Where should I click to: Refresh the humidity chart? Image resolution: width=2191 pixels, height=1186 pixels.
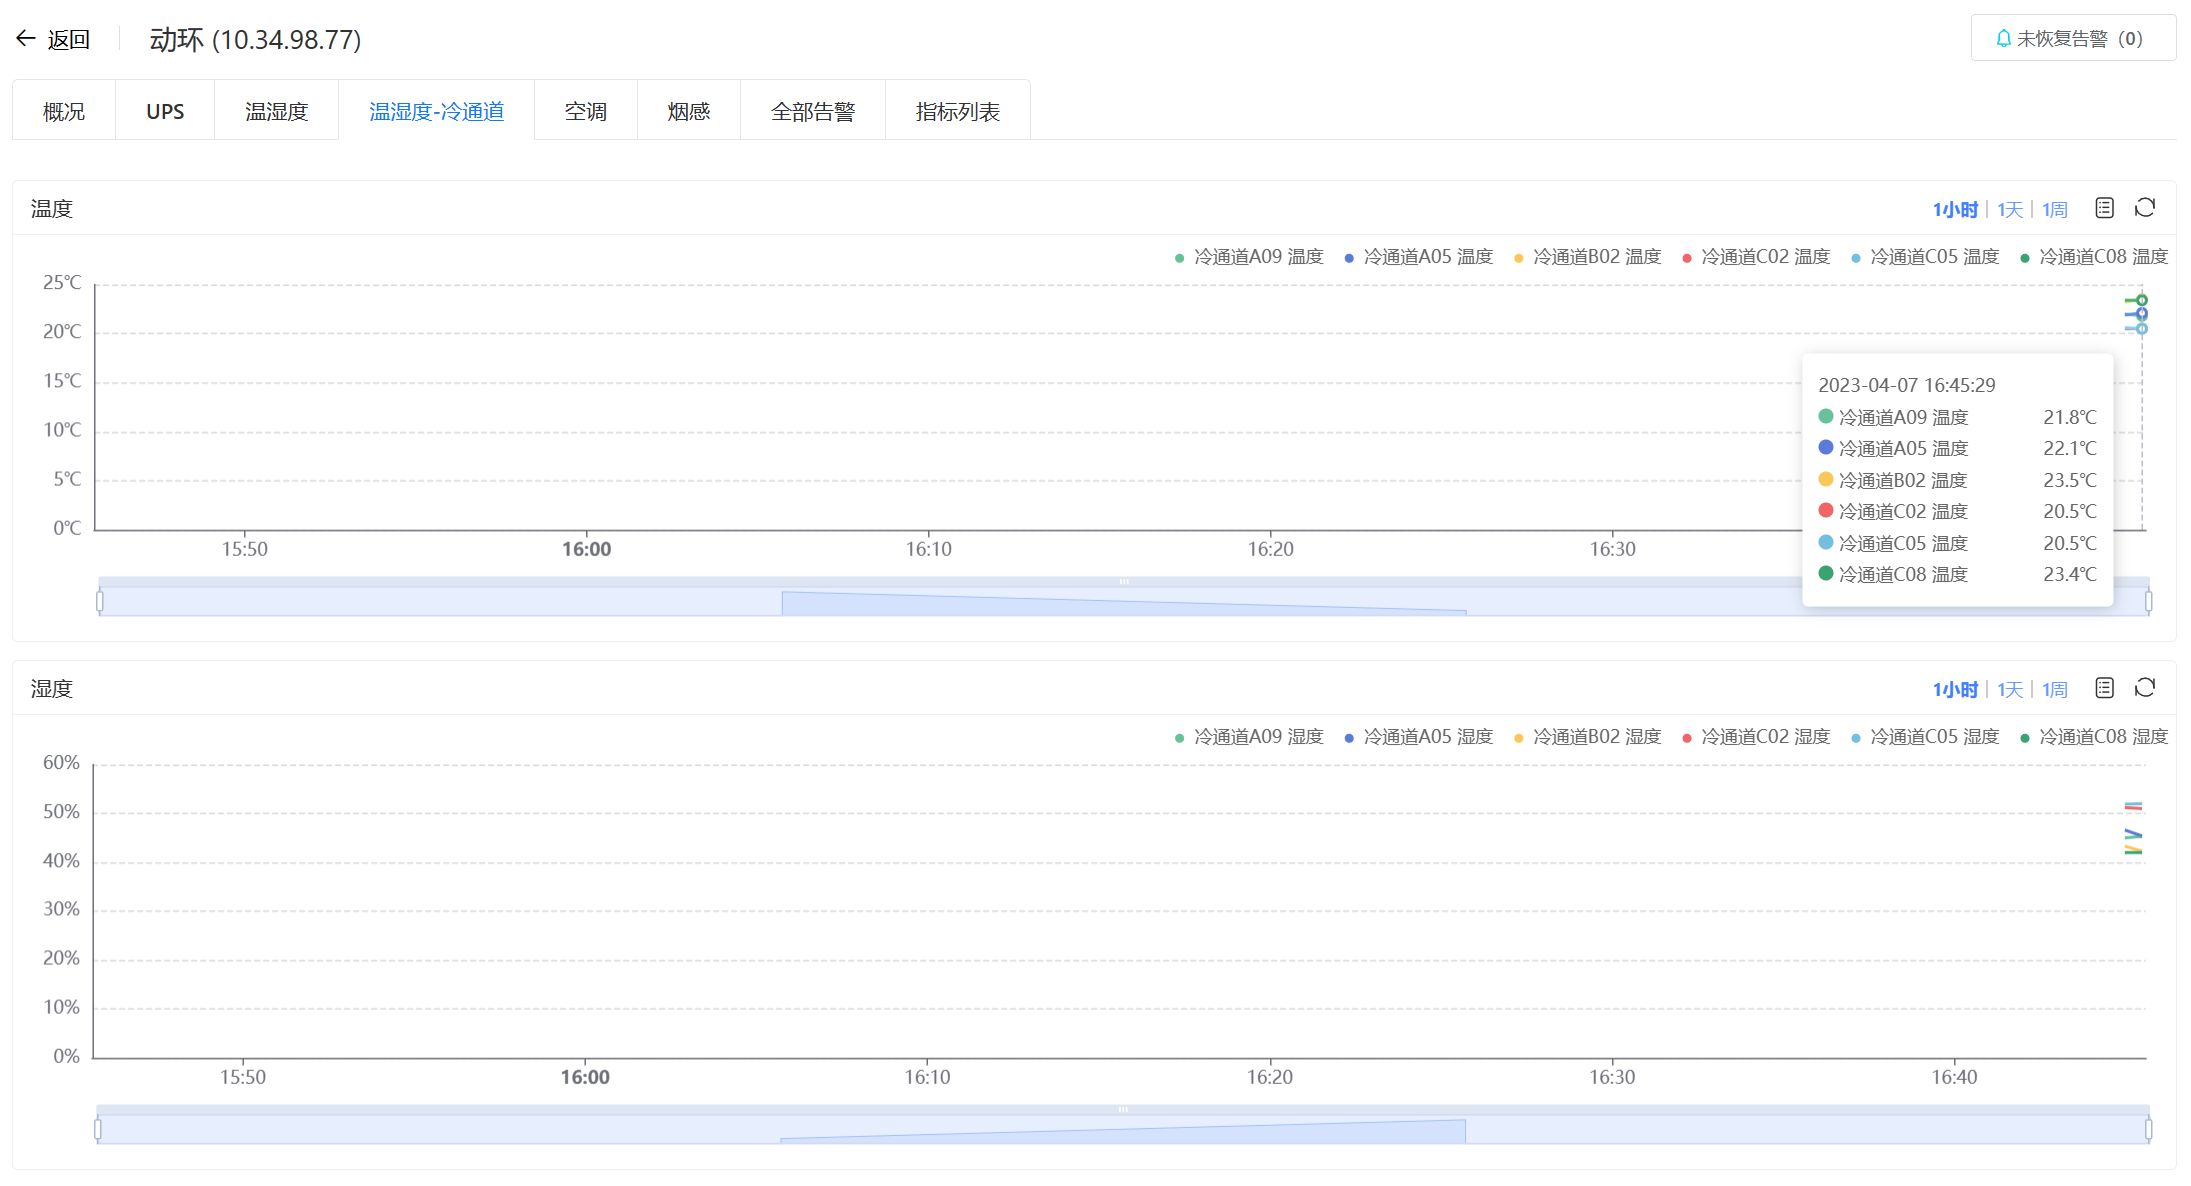2145,688
